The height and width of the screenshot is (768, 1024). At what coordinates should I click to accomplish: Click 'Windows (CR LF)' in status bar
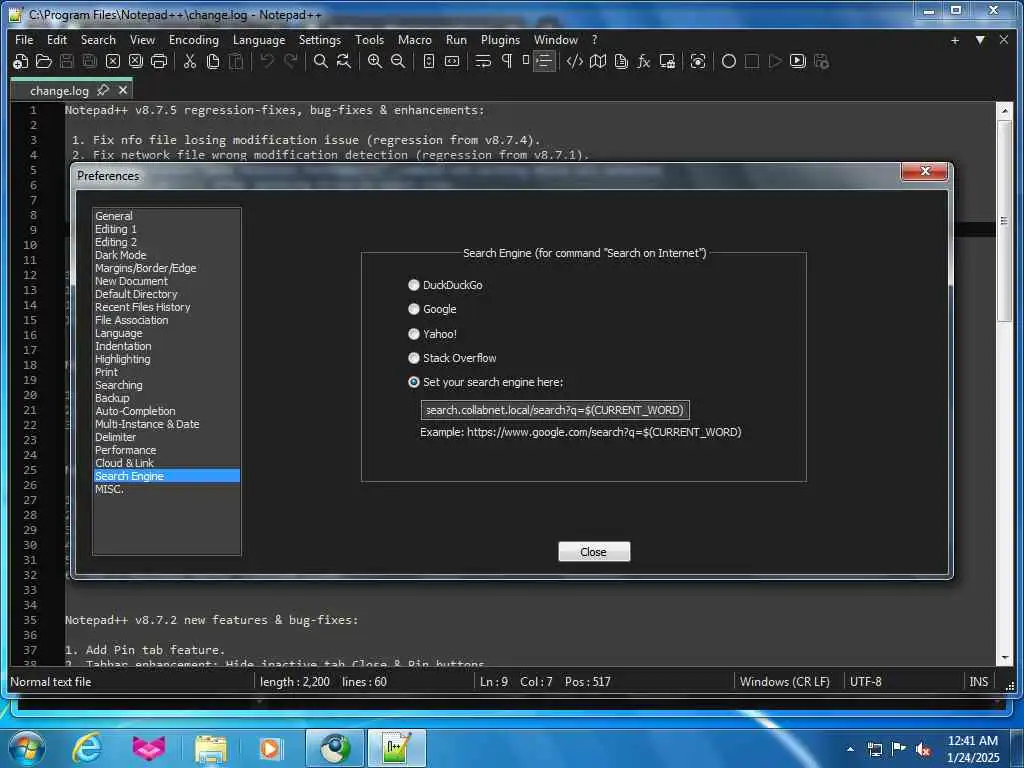[x=784, y=682]
